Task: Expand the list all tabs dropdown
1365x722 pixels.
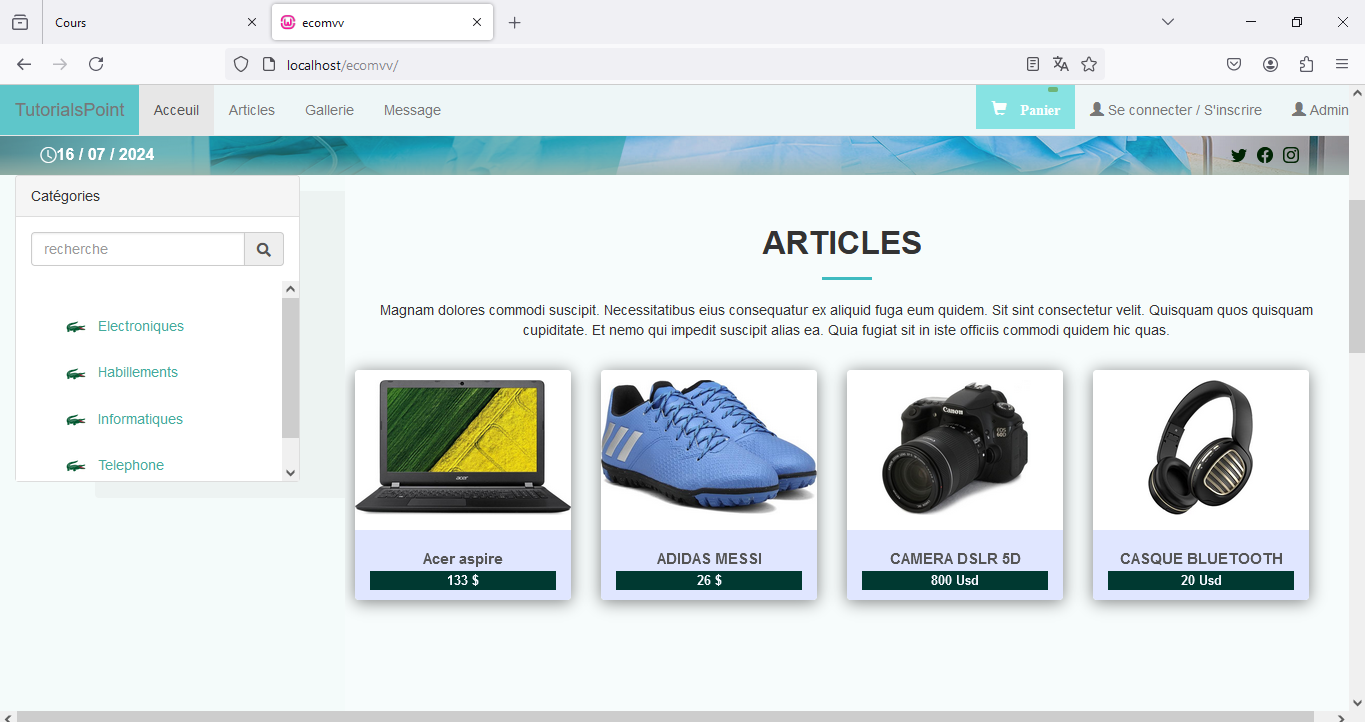Action: (1167, 22)
